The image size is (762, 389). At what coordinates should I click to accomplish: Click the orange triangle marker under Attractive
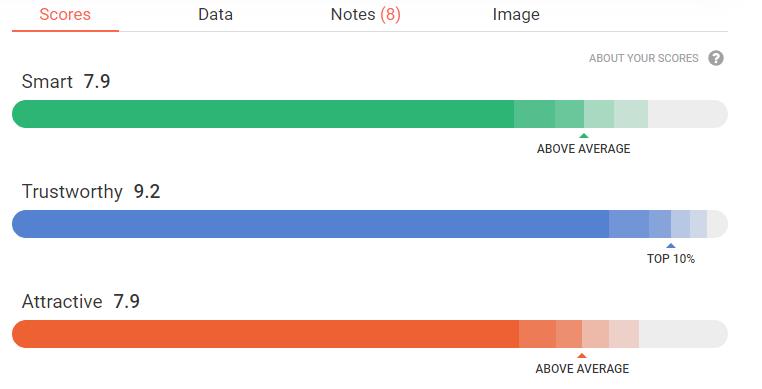point(582,355)
